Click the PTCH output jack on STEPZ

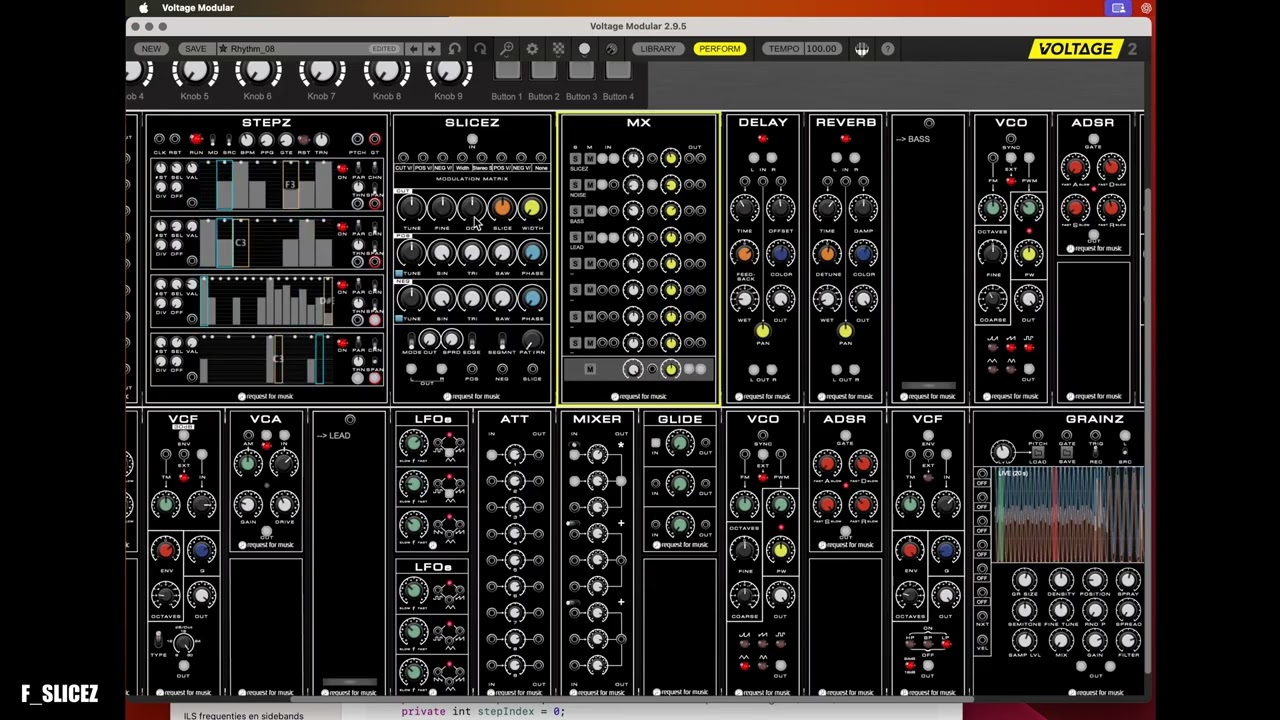coord(358,139)
